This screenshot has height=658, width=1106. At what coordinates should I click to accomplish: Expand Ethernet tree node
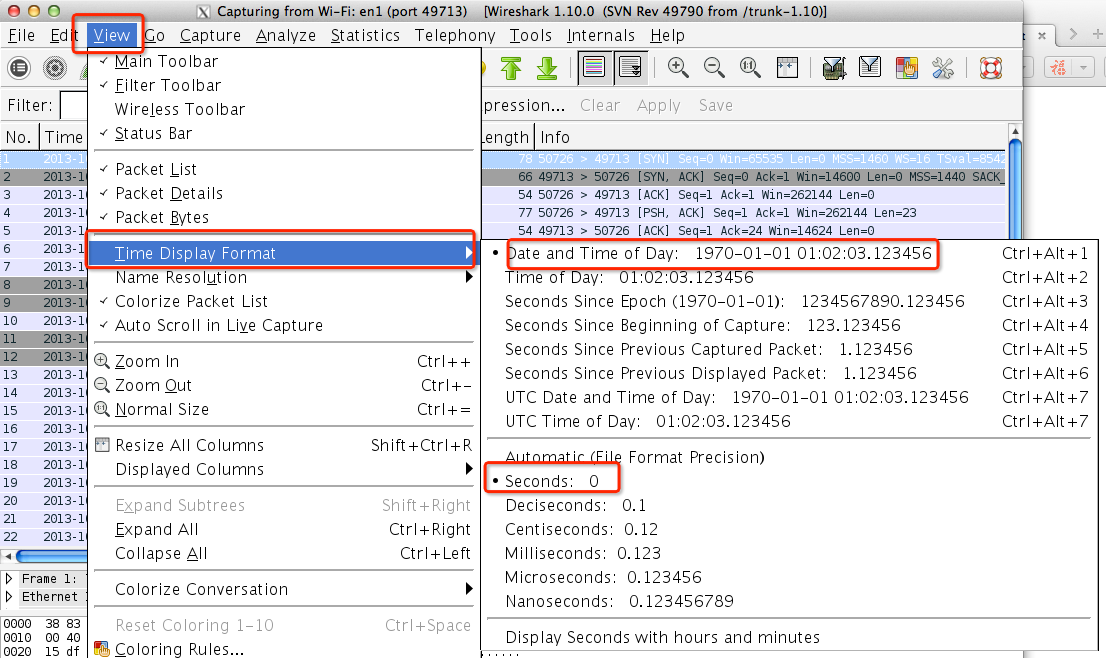pyautogui.click(x=9, y=597)
